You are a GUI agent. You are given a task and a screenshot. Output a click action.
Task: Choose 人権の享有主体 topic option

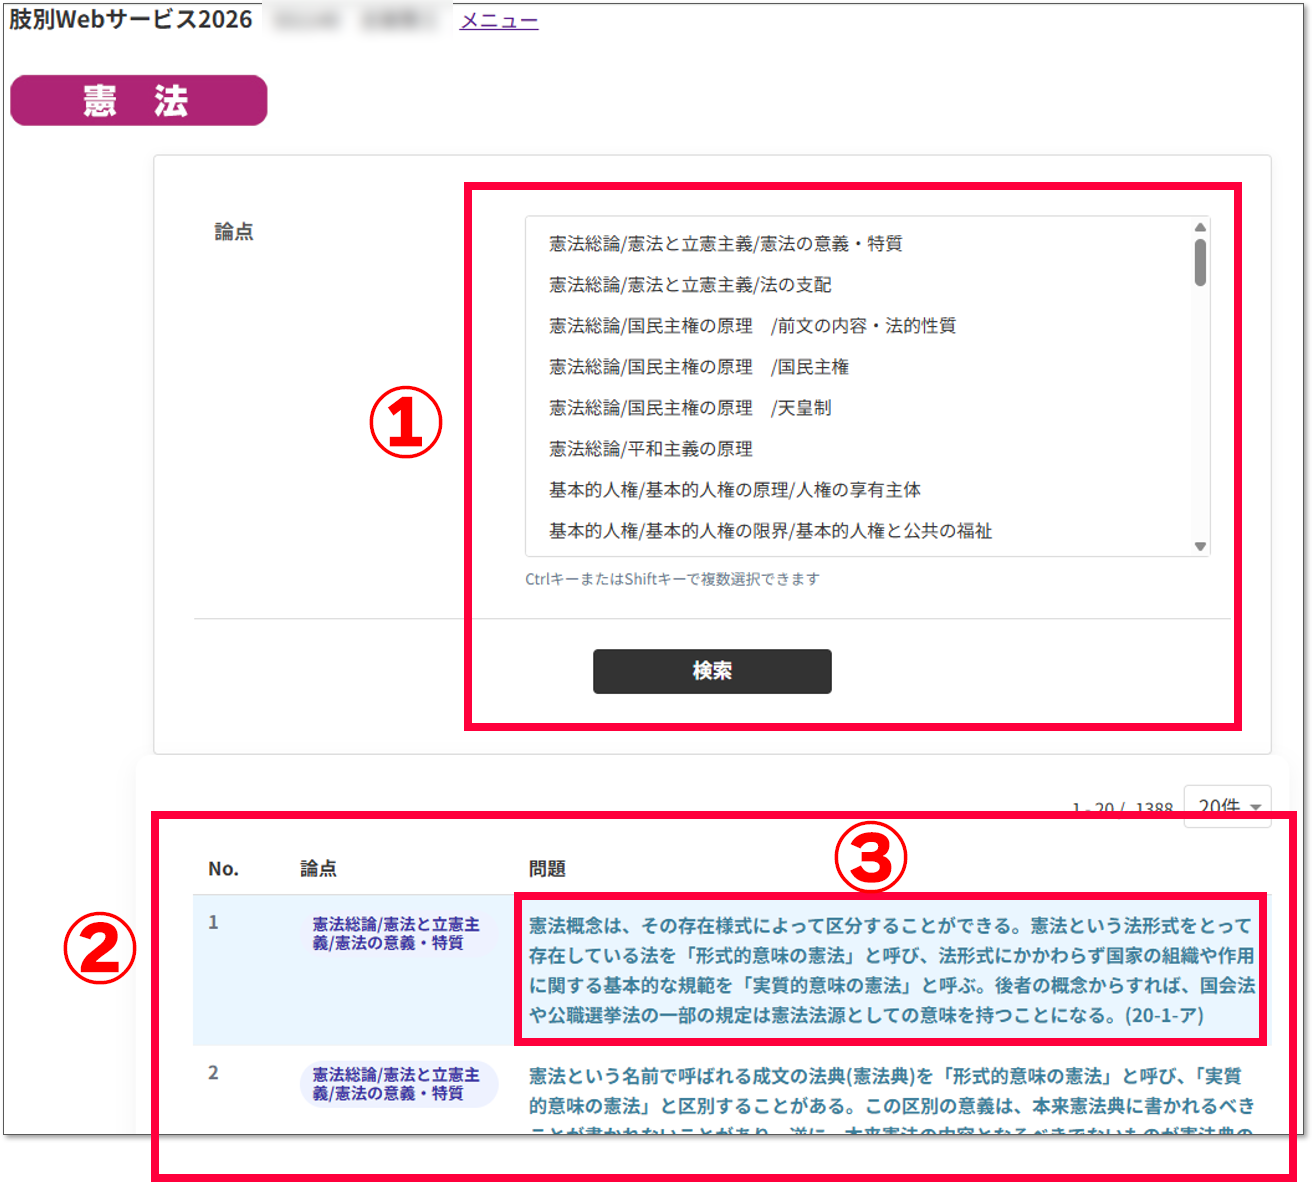(734, 490)
